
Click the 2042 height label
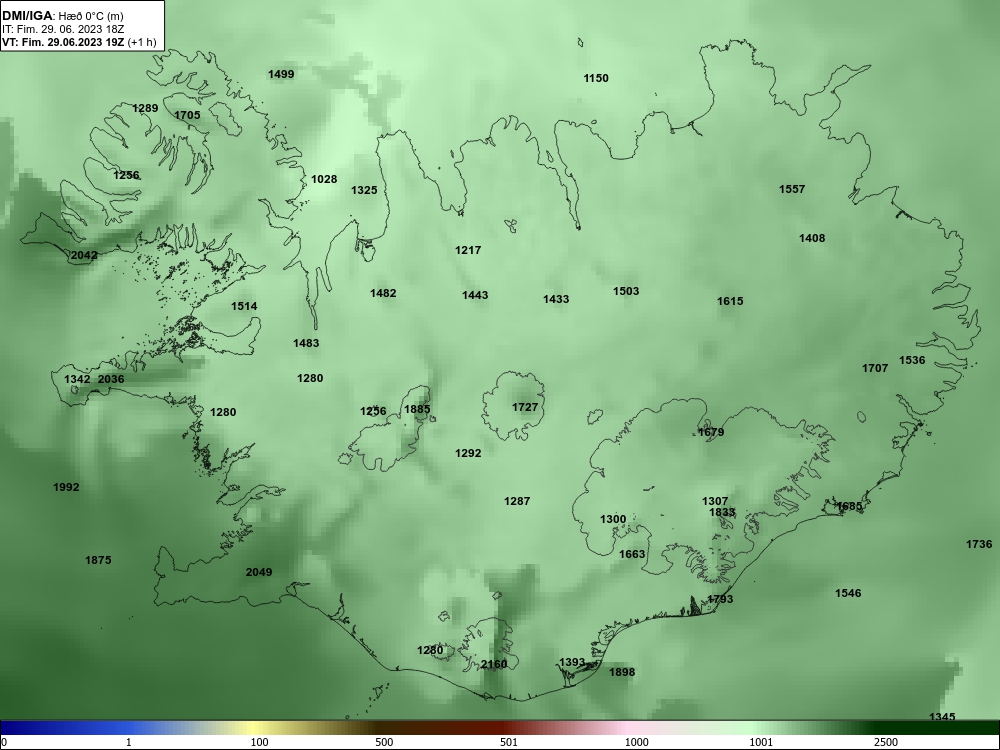pos(84,255)
